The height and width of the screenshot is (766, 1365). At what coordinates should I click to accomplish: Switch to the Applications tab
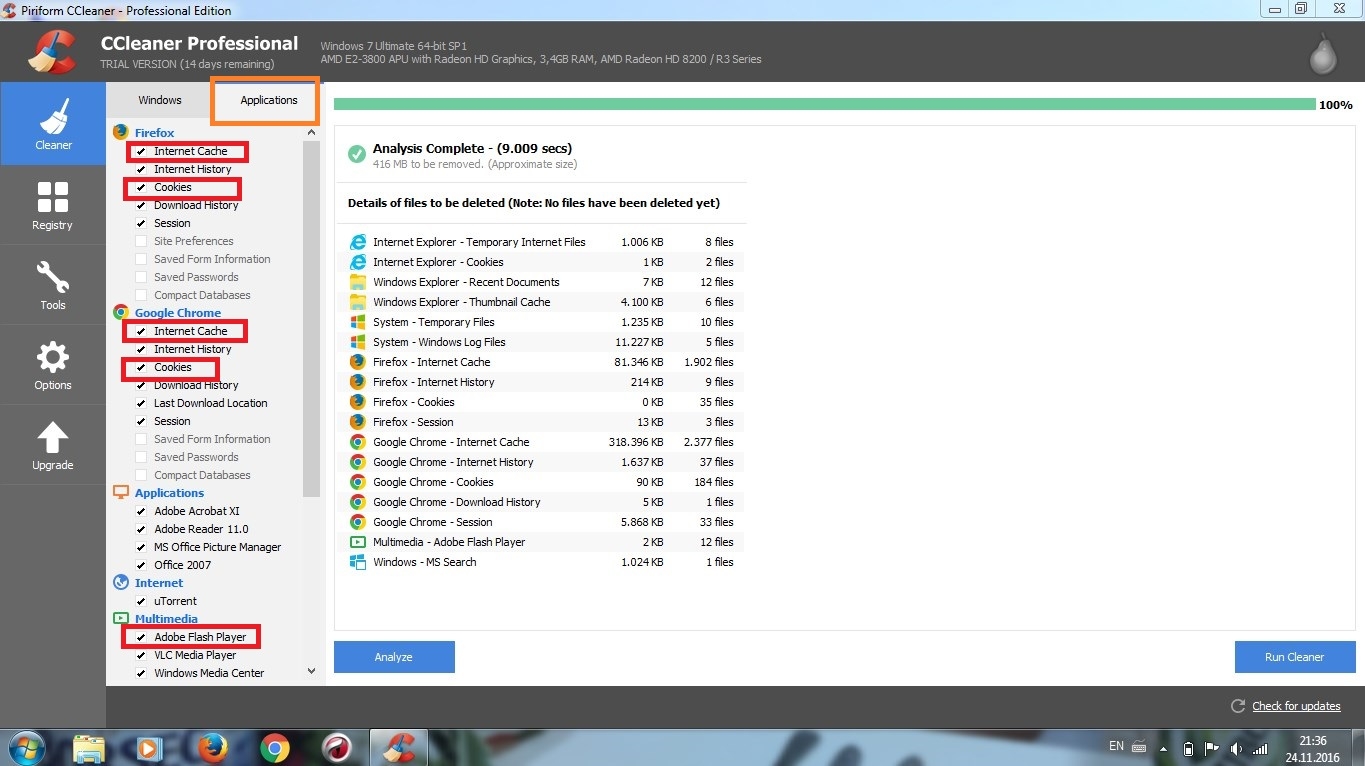[x=268, y=100]
